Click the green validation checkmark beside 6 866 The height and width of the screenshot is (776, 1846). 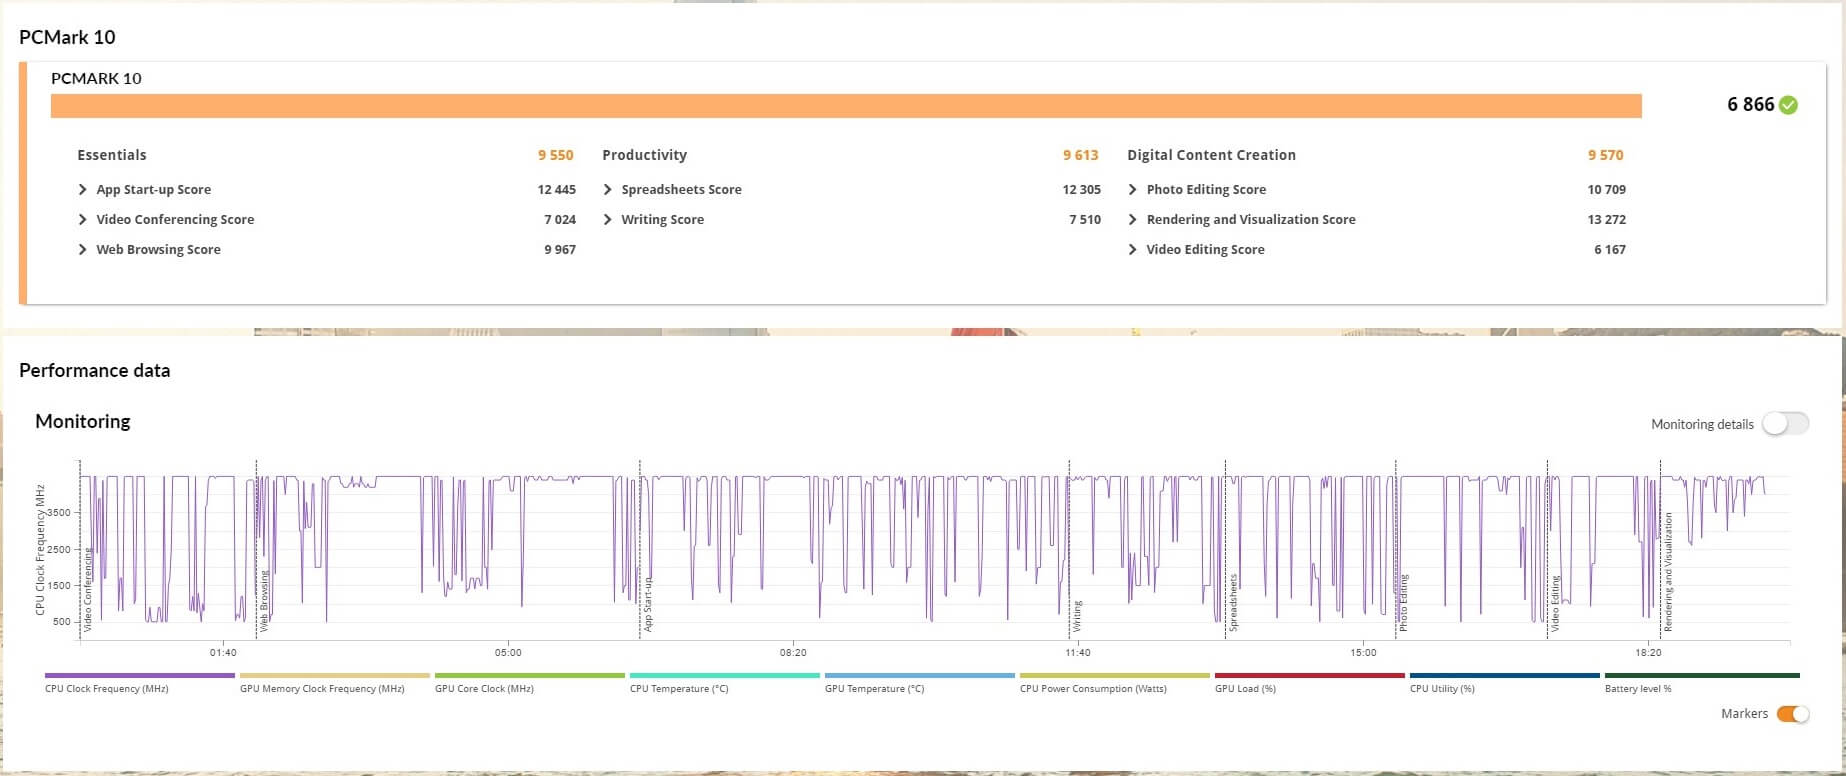tap(1789, 105)
